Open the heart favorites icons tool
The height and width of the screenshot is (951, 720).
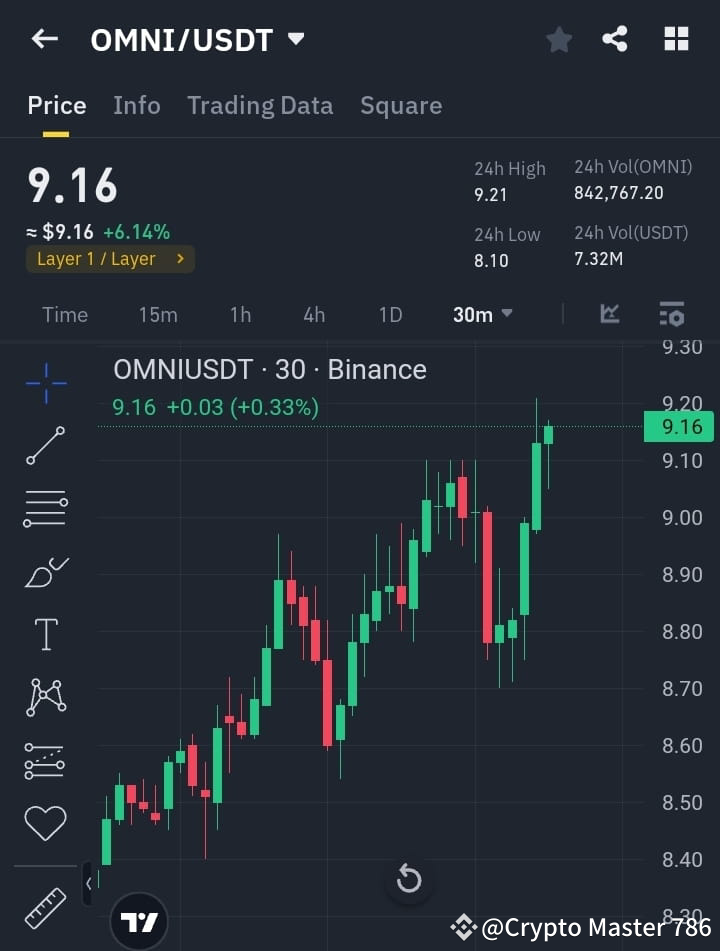pos(45,823)
